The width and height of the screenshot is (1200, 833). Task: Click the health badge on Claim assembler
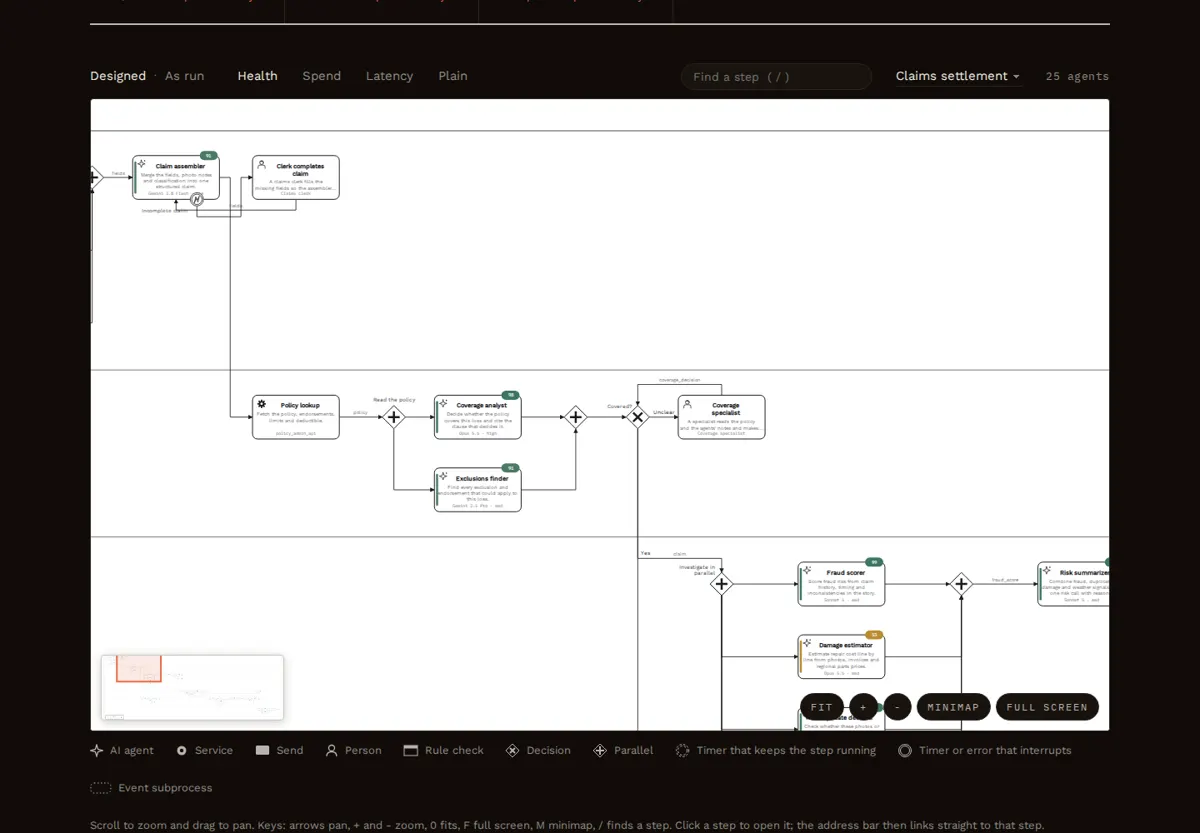pos(208,156)
